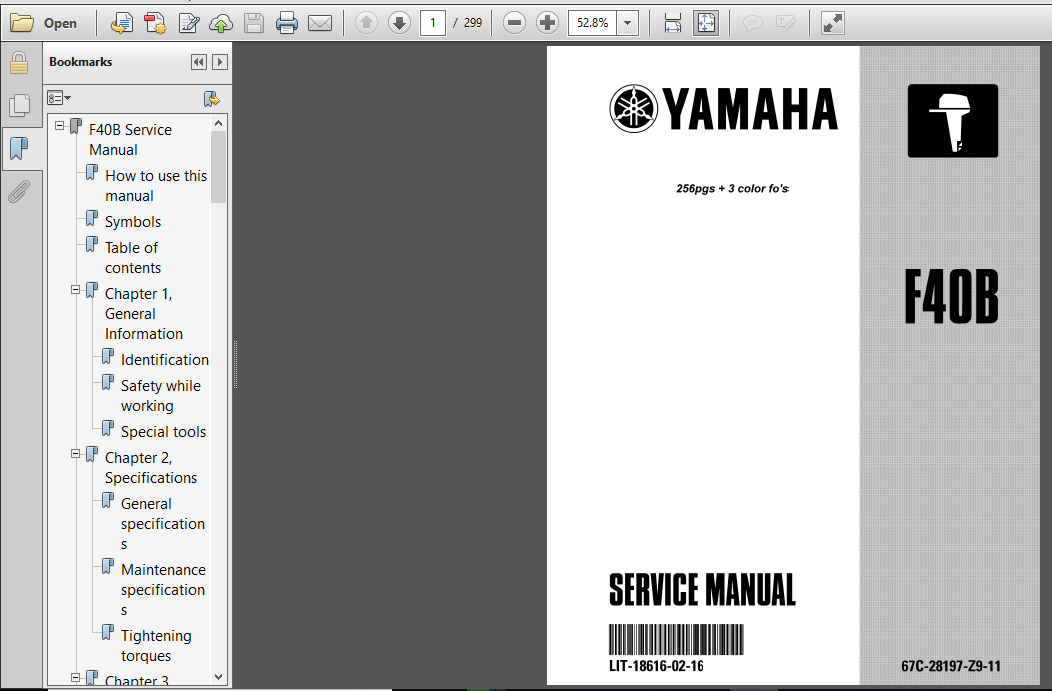Open the zoom level dropdown arrow

point(627,23)
